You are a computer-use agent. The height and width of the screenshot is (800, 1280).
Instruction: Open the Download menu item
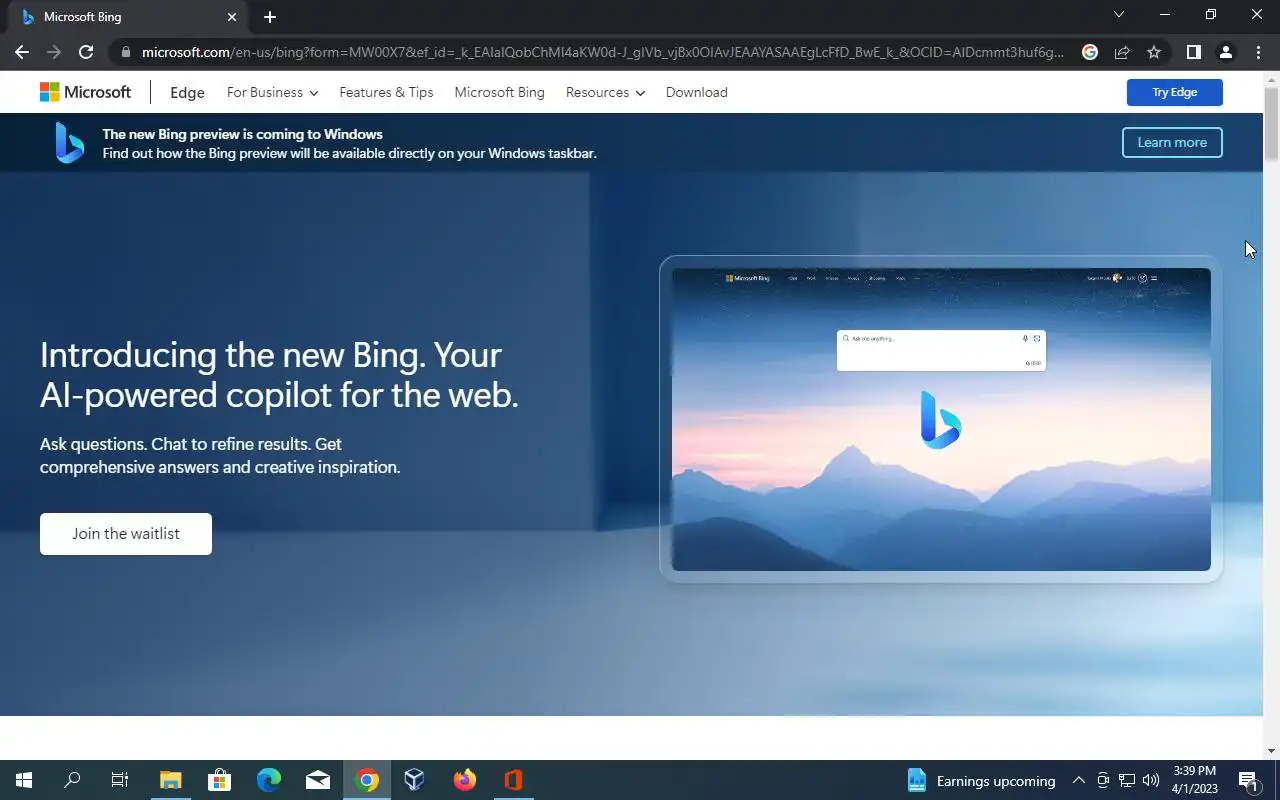(696, 92)
